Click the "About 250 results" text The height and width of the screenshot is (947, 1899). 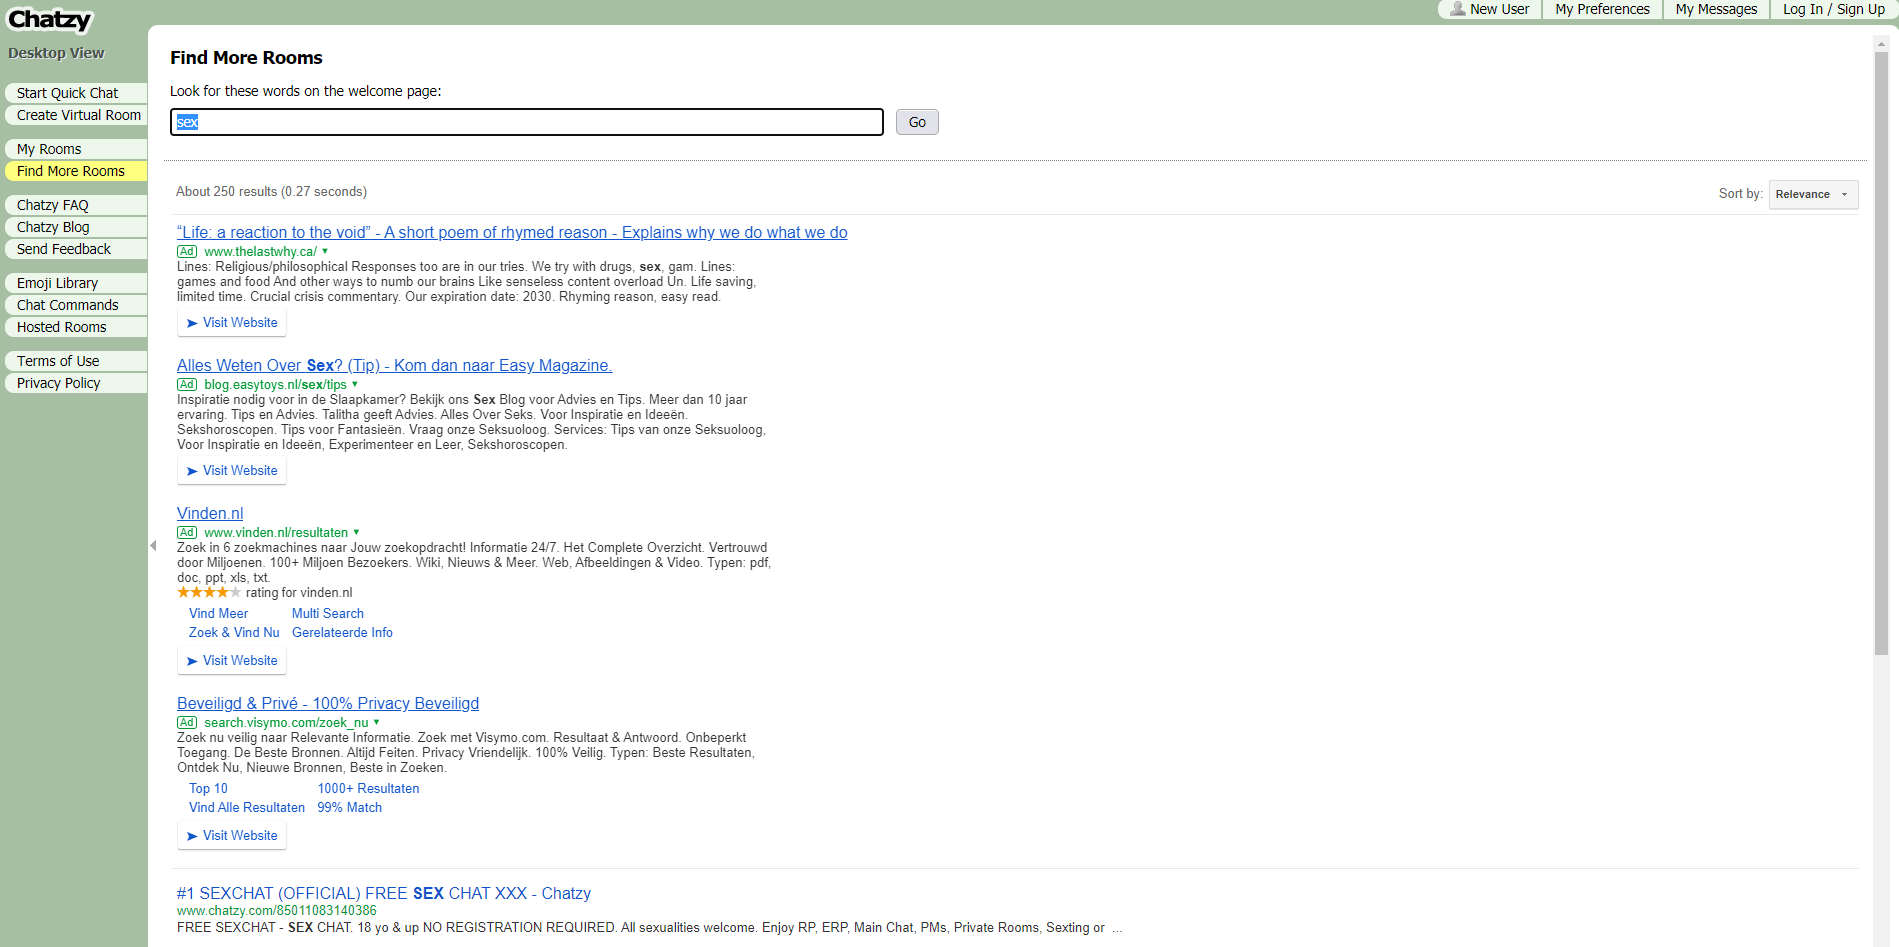click(x=271, y=192)
